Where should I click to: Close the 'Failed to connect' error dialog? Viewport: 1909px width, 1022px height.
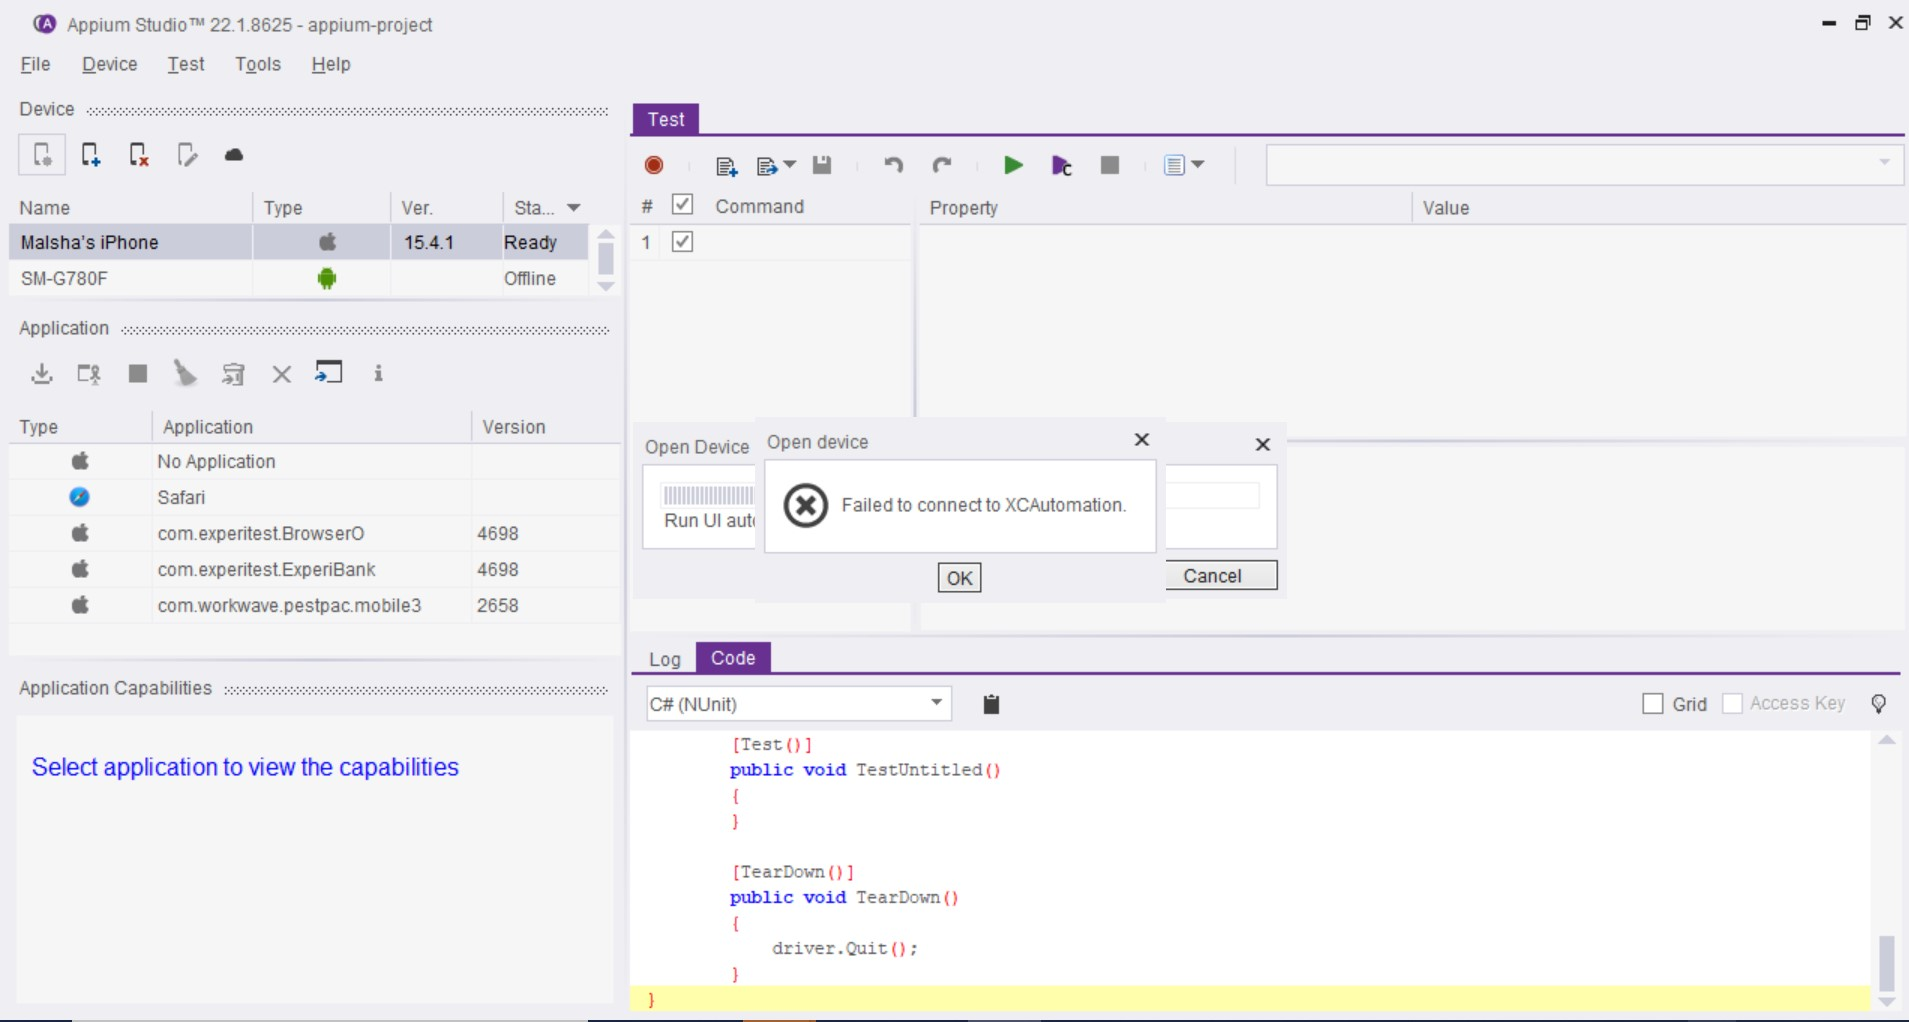click(x=1142, y=440)
